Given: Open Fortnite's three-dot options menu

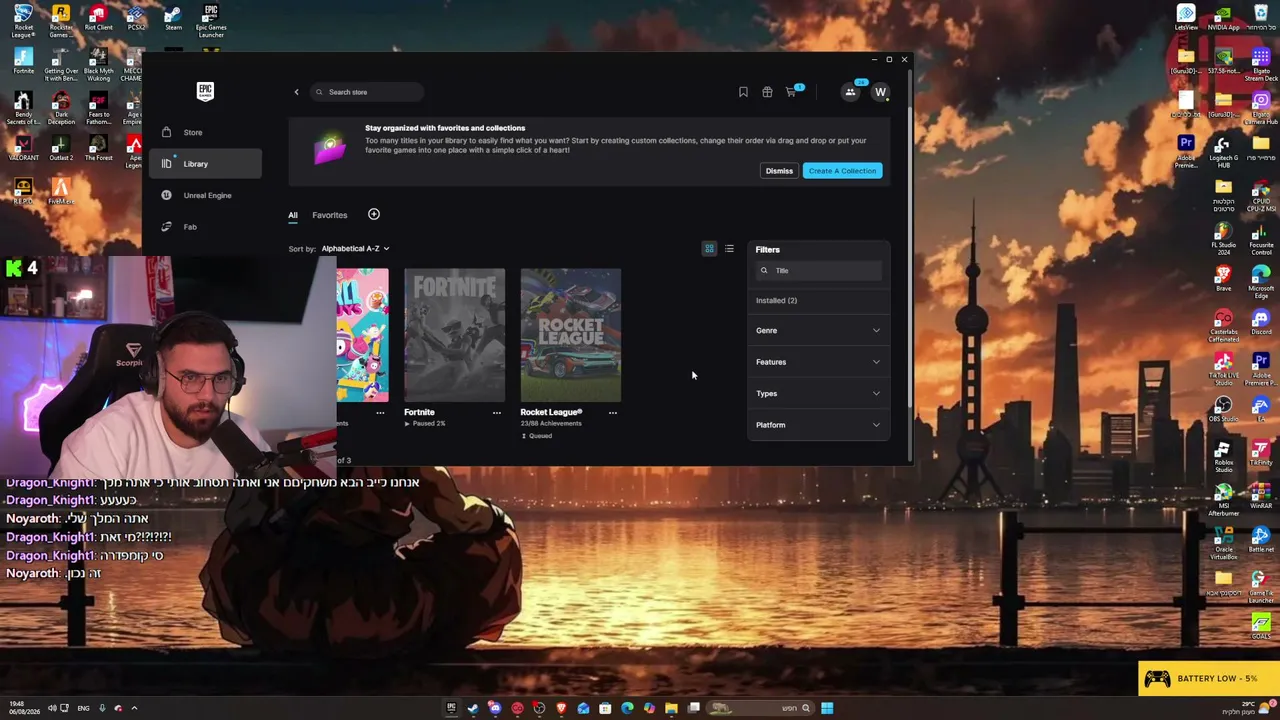Looking at the screenshot, I should click(496, 412).
